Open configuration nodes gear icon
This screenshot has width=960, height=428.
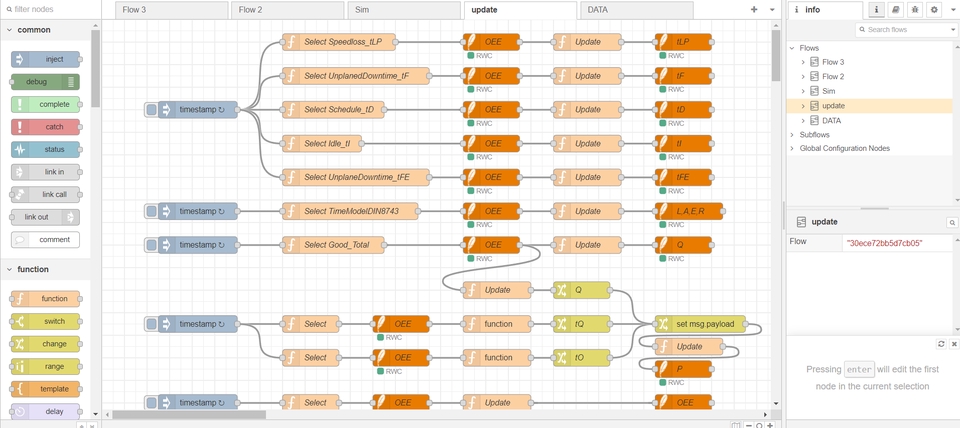point(934,10)
